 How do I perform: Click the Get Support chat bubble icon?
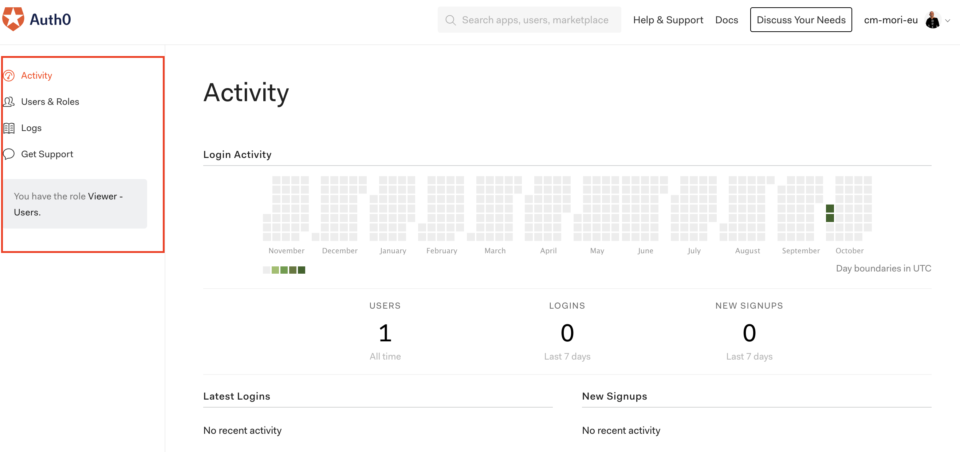[x=9, y=154]
